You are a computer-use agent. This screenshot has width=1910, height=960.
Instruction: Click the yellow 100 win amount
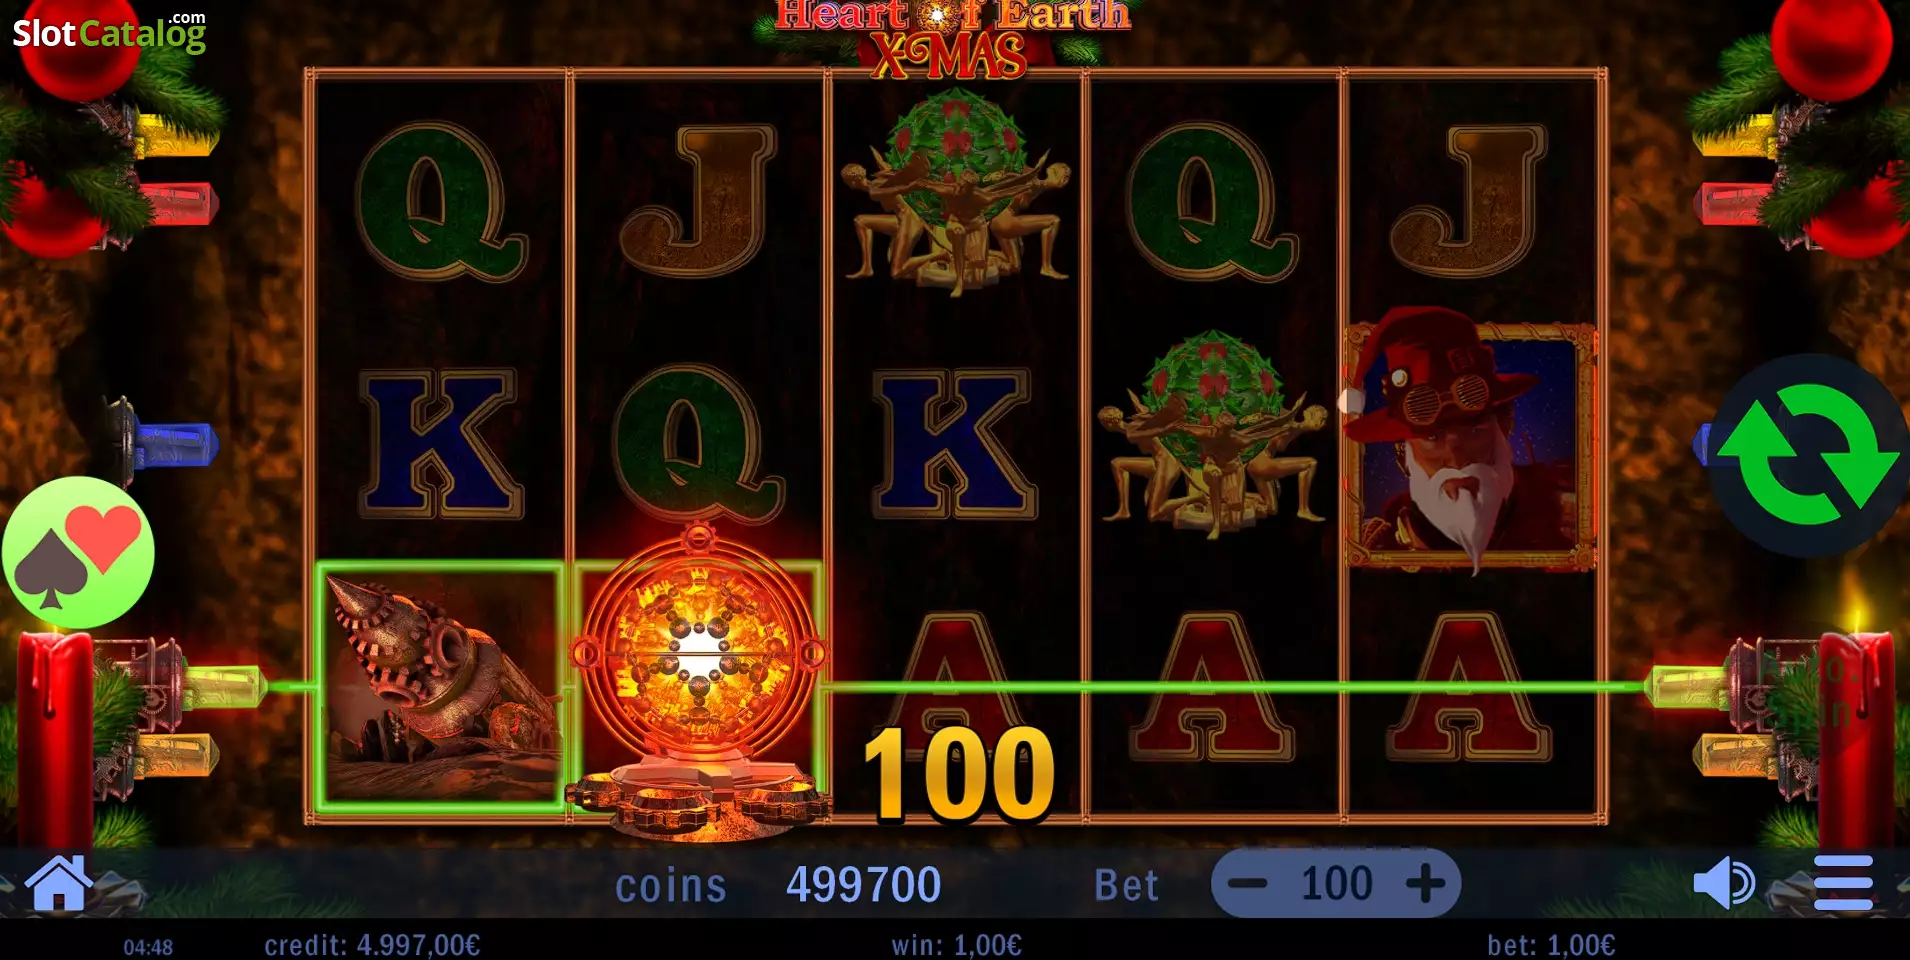pos(959,773)
